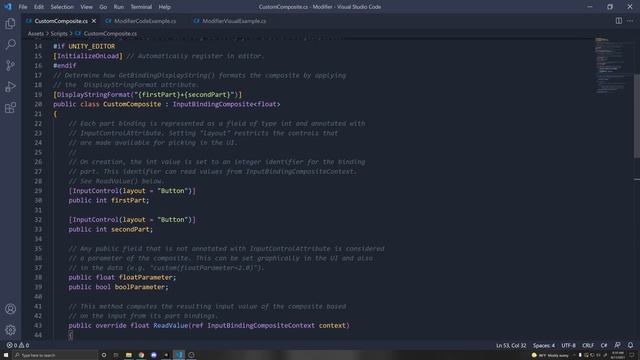Click the DisplayStringFormat attribute on line 19
Image resolution: width=640 pixels, height=360 pixels.
click(x=93, y=95)
